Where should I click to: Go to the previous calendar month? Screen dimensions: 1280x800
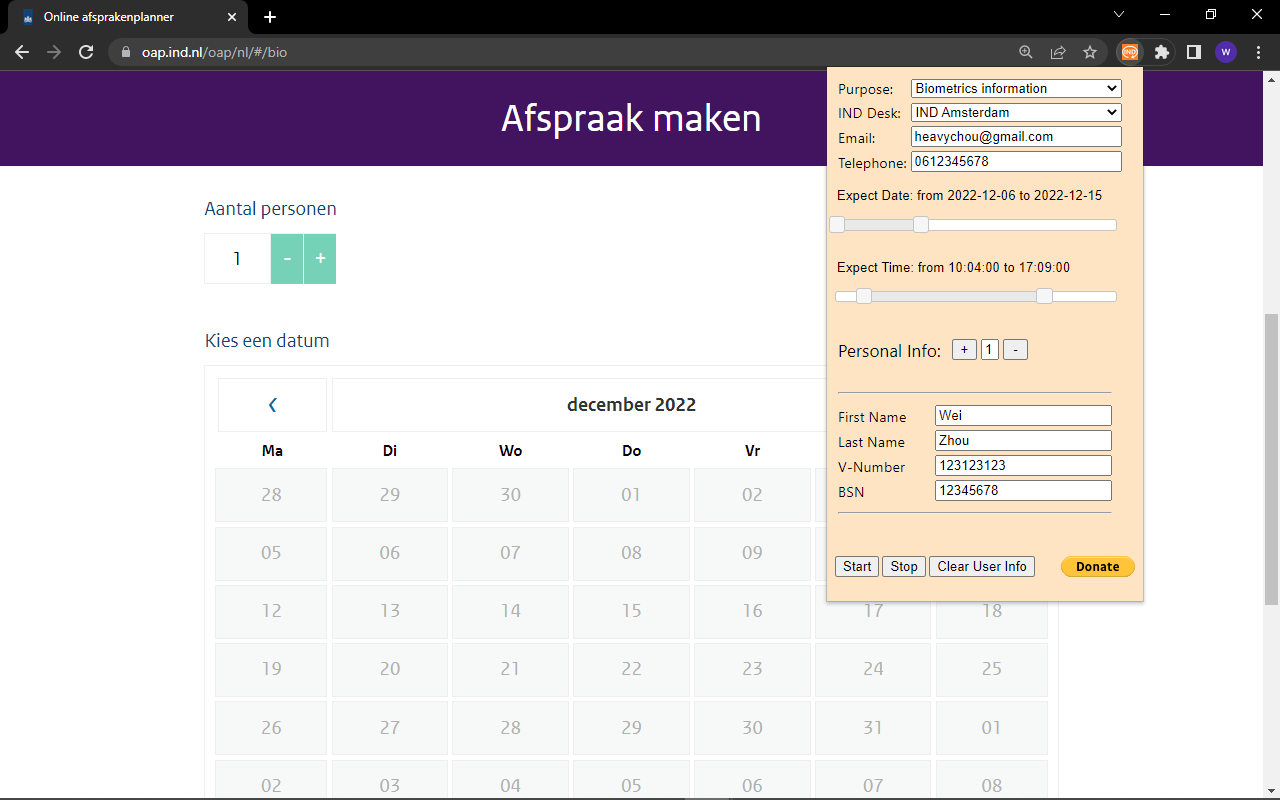(272, 405)
